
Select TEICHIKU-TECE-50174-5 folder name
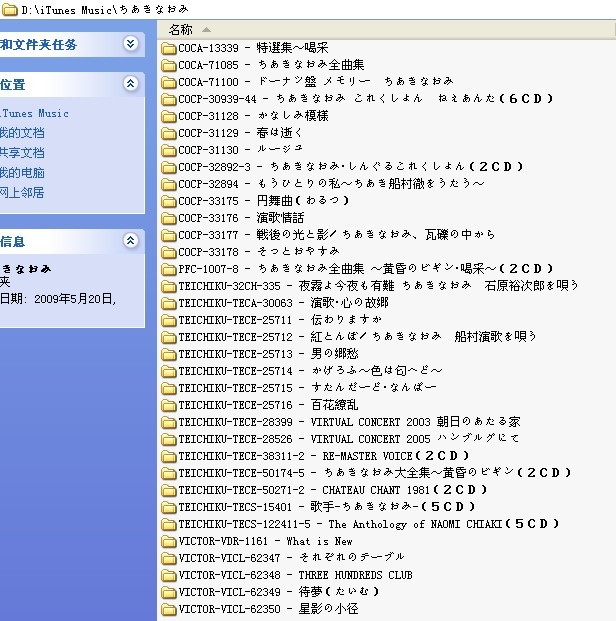click(375, 473)
